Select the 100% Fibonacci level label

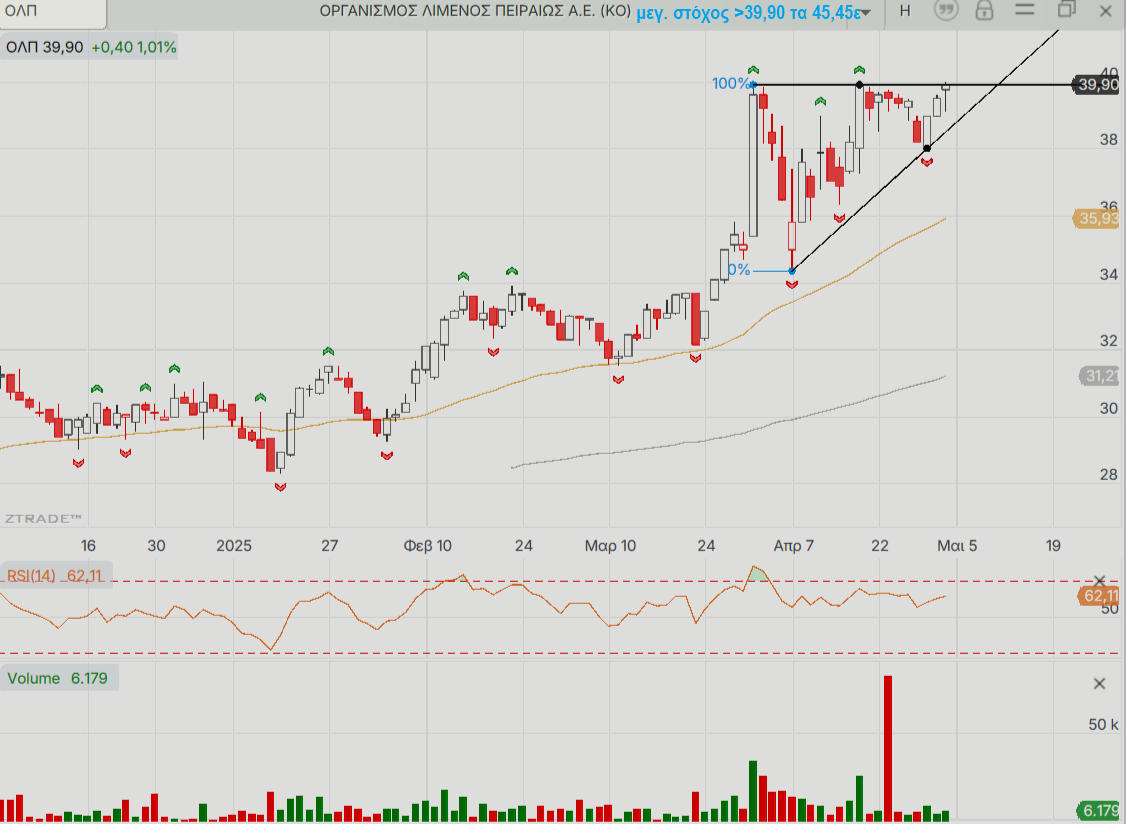pyautogui.click(x=730, y=83)
